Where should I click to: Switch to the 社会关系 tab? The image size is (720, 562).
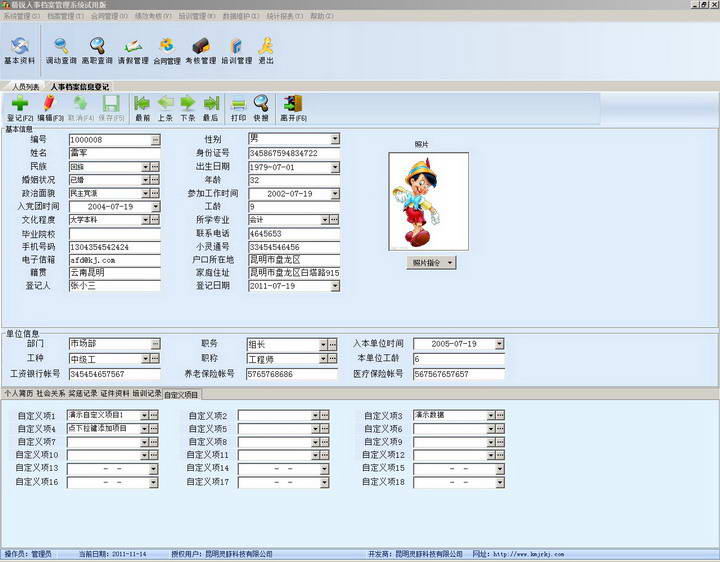[51, 393]
